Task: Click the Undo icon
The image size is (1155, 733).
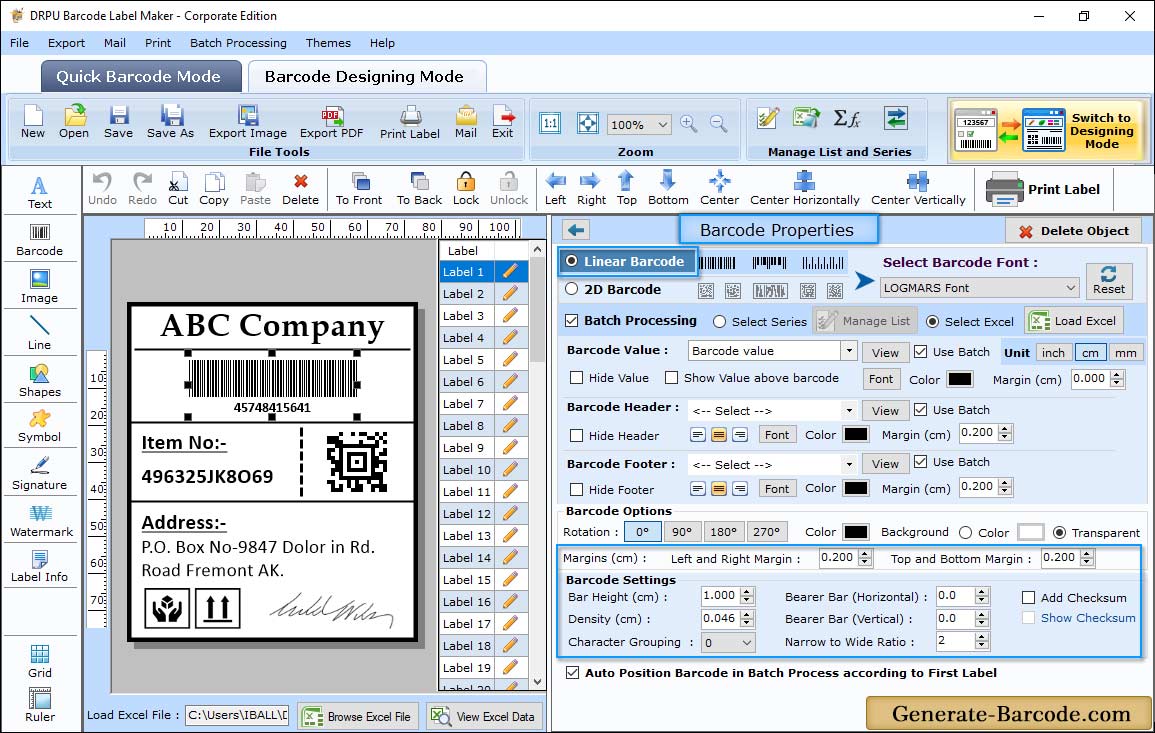Action: coord(102,189)
